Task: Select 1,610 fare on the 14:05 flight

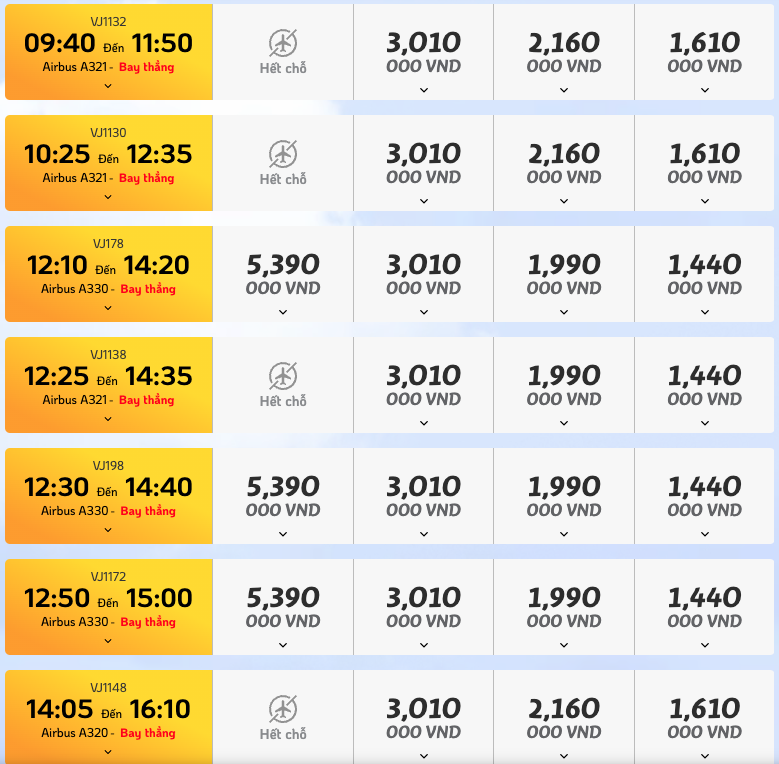Action: point(704,717)
